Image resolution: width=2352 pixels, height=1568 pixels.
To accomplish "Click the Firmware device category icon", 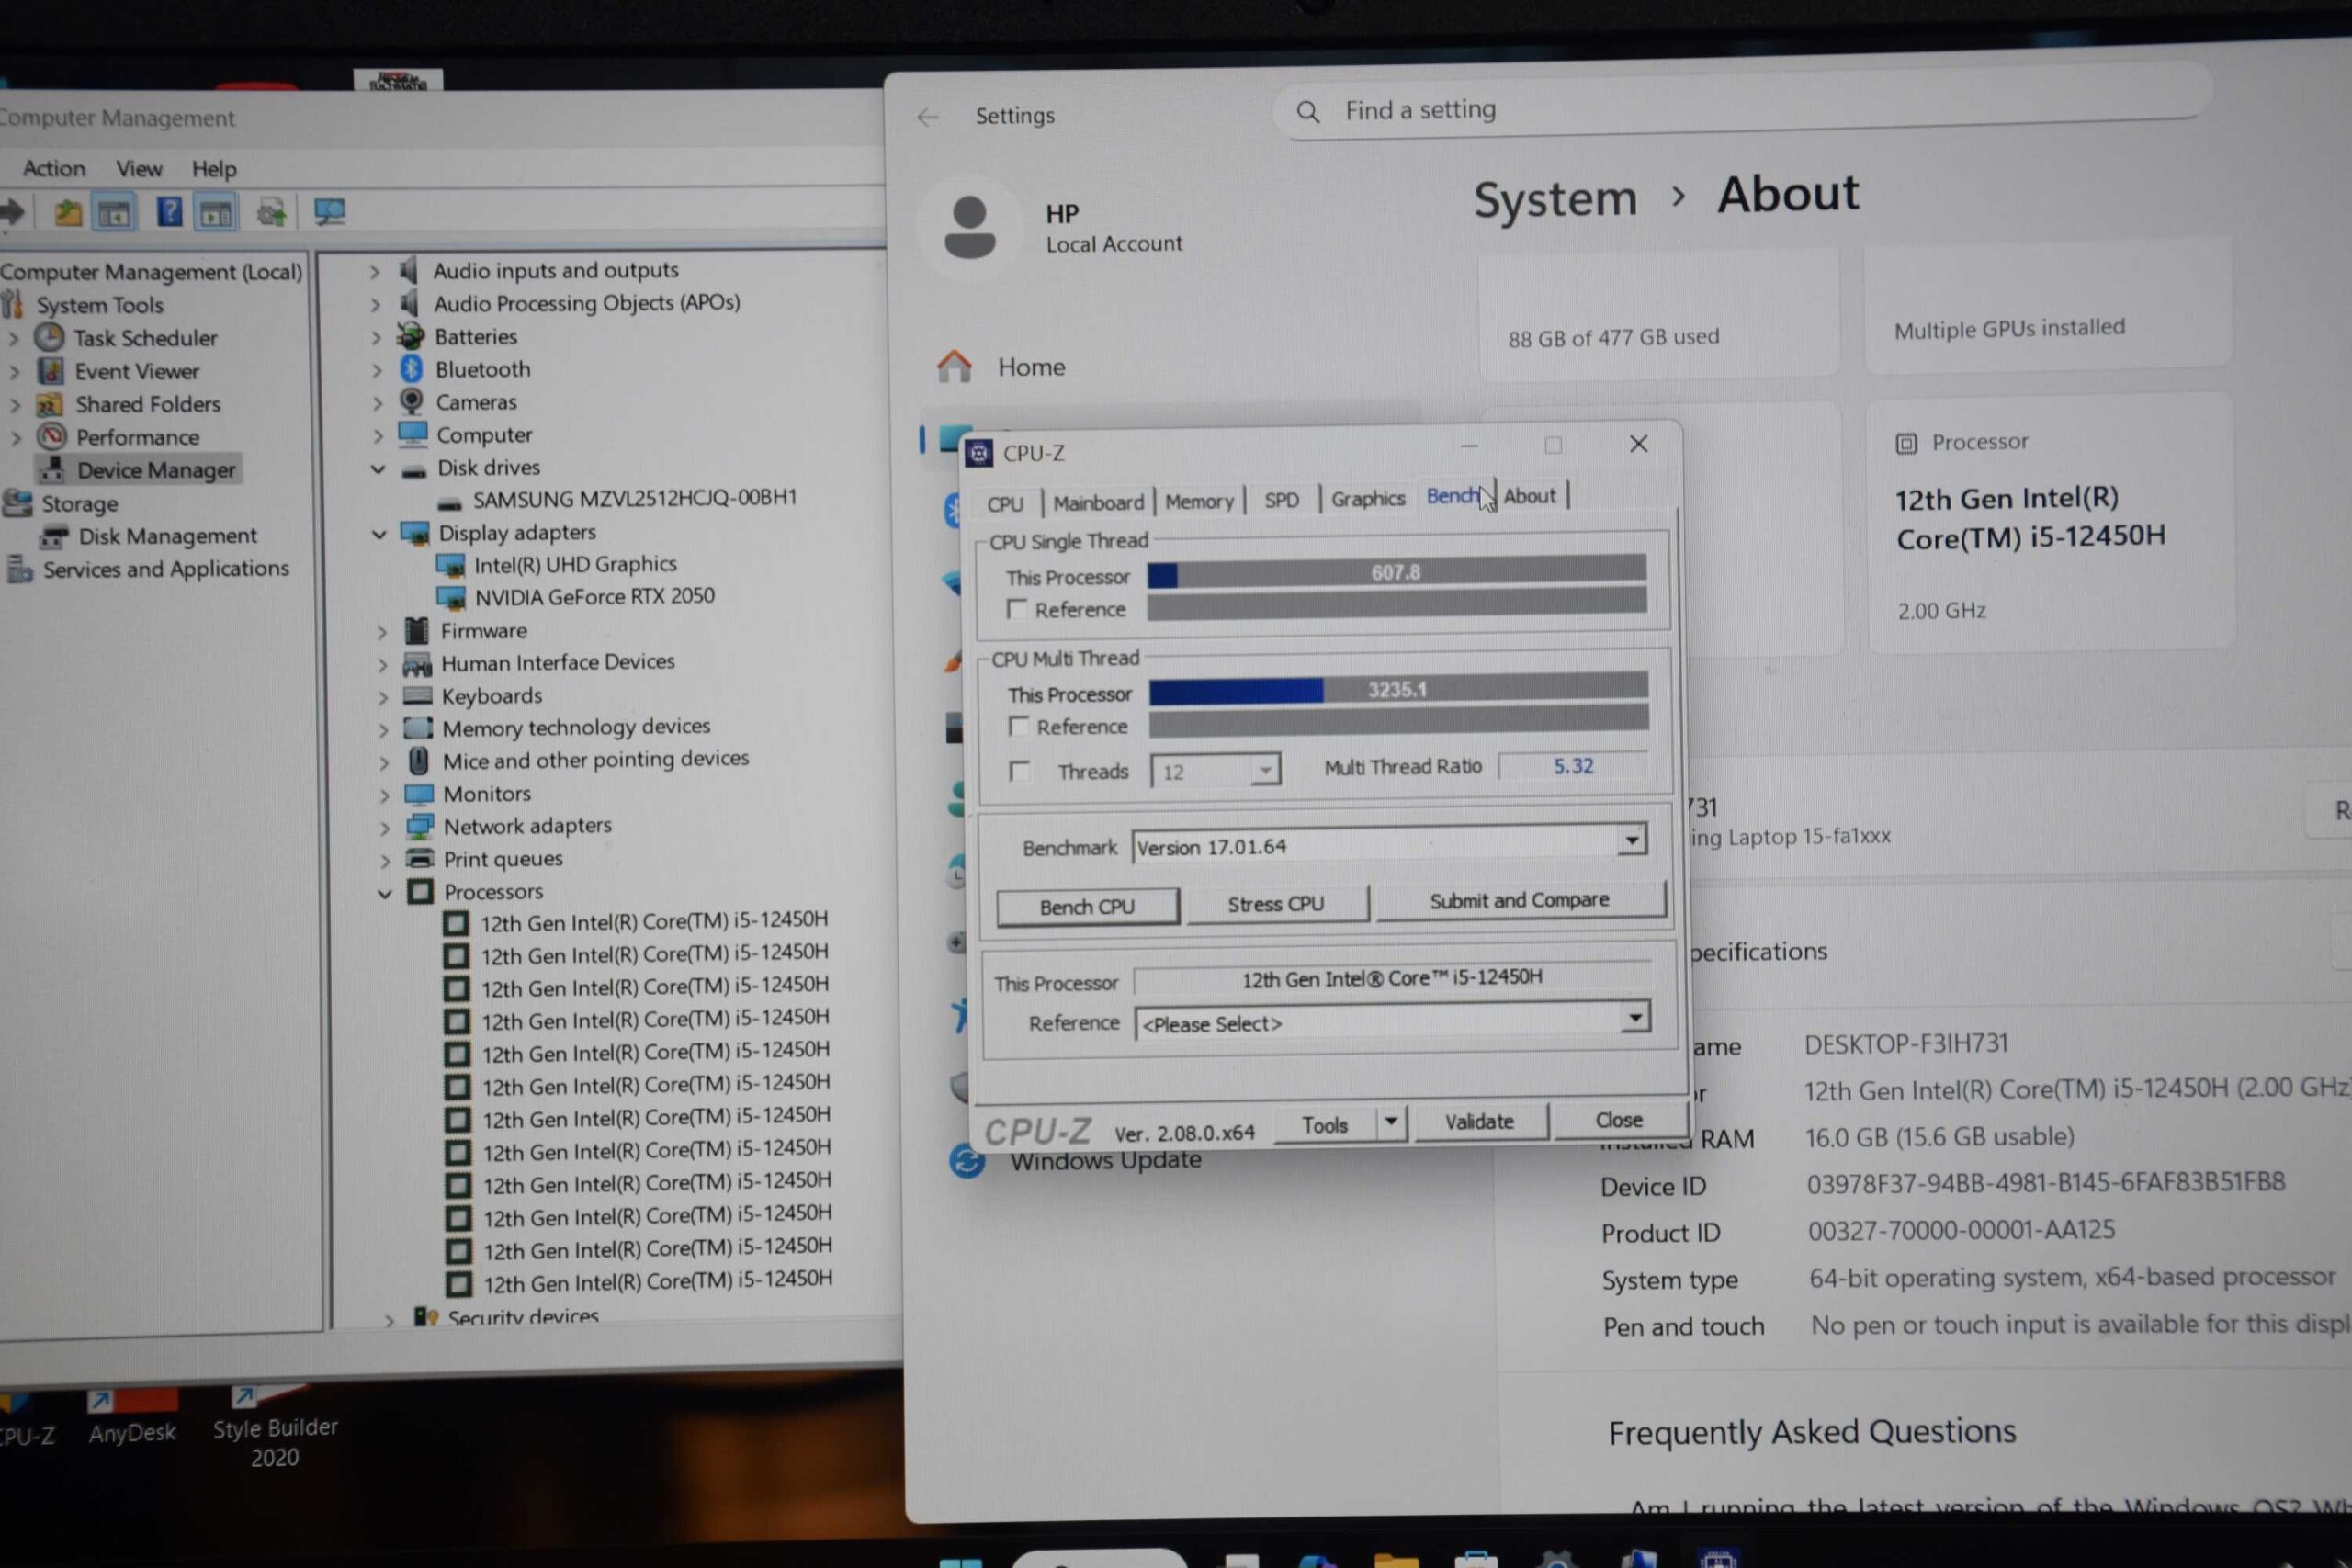I will point(416,630).
